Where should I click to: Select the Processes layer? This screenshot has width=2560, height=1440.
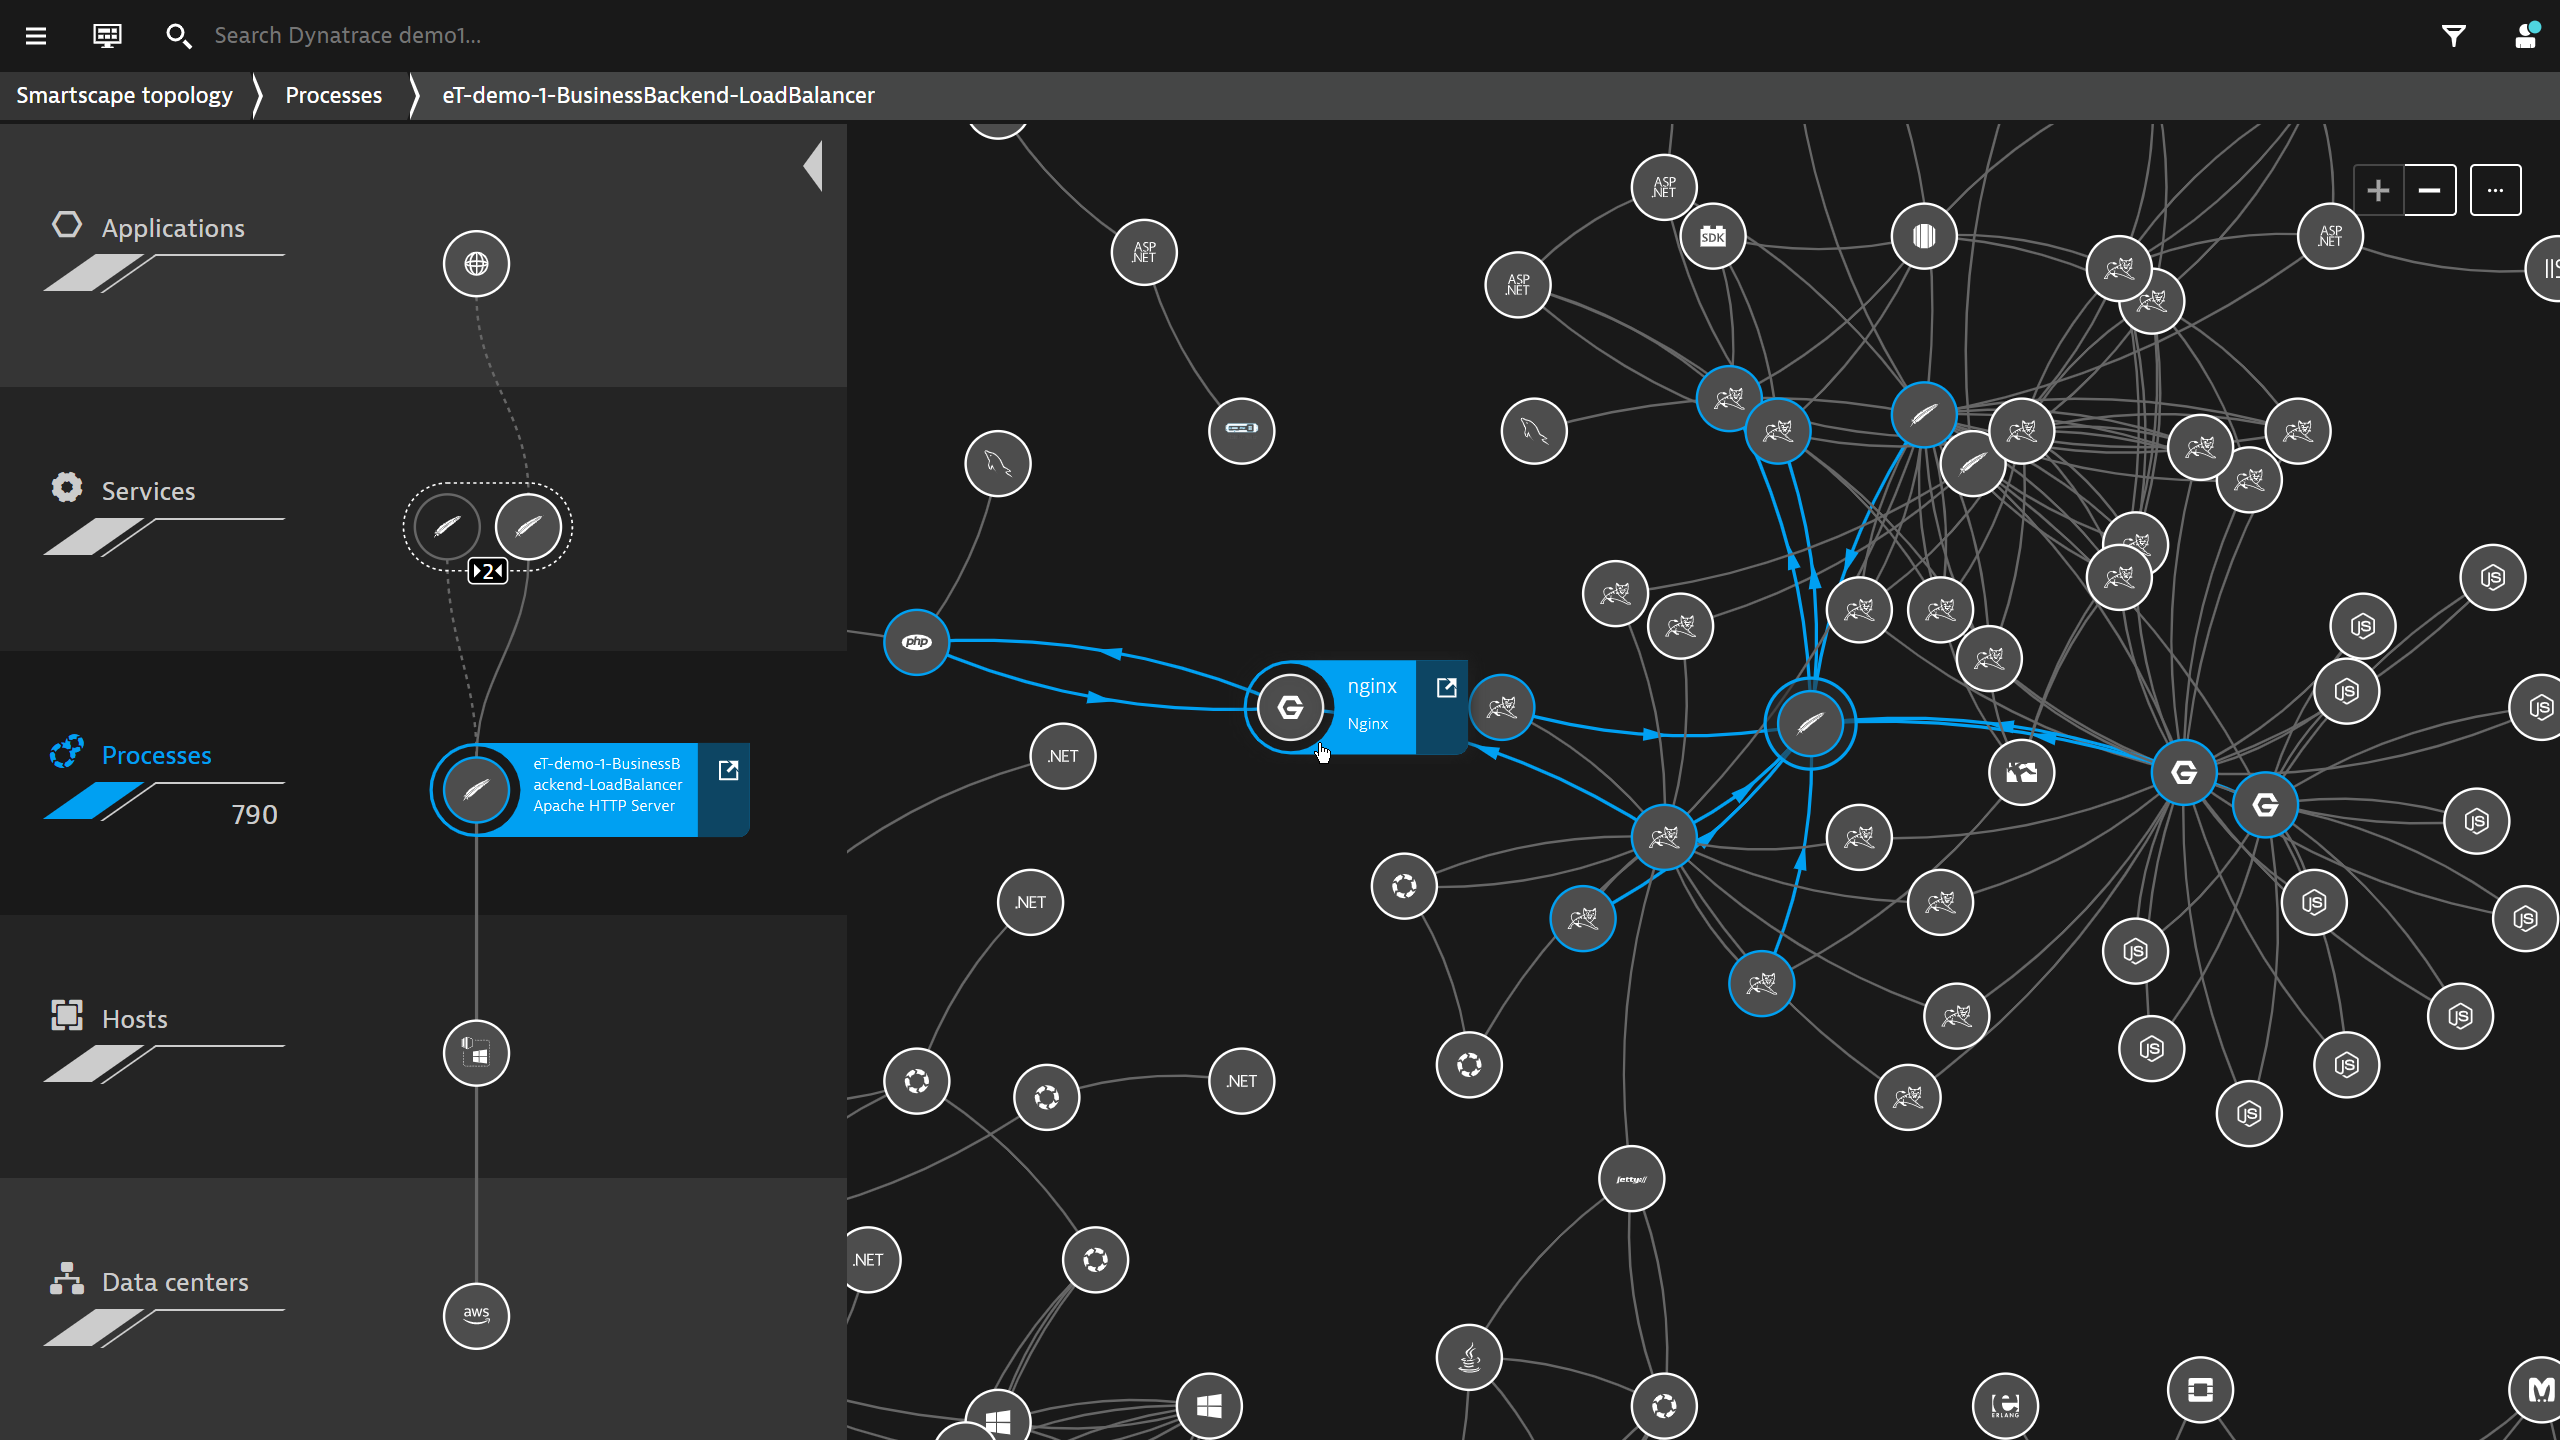tap(156, 755)
